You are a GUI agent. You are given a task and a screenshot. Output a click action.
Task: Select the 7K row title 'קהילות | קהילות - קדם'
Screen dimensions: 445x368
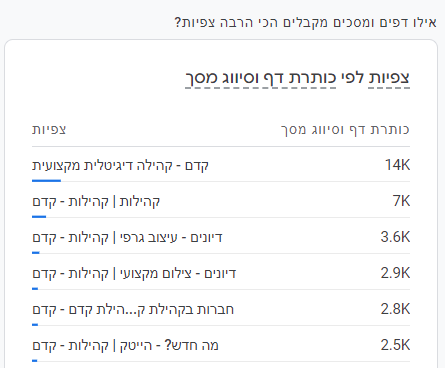[96, 201]
